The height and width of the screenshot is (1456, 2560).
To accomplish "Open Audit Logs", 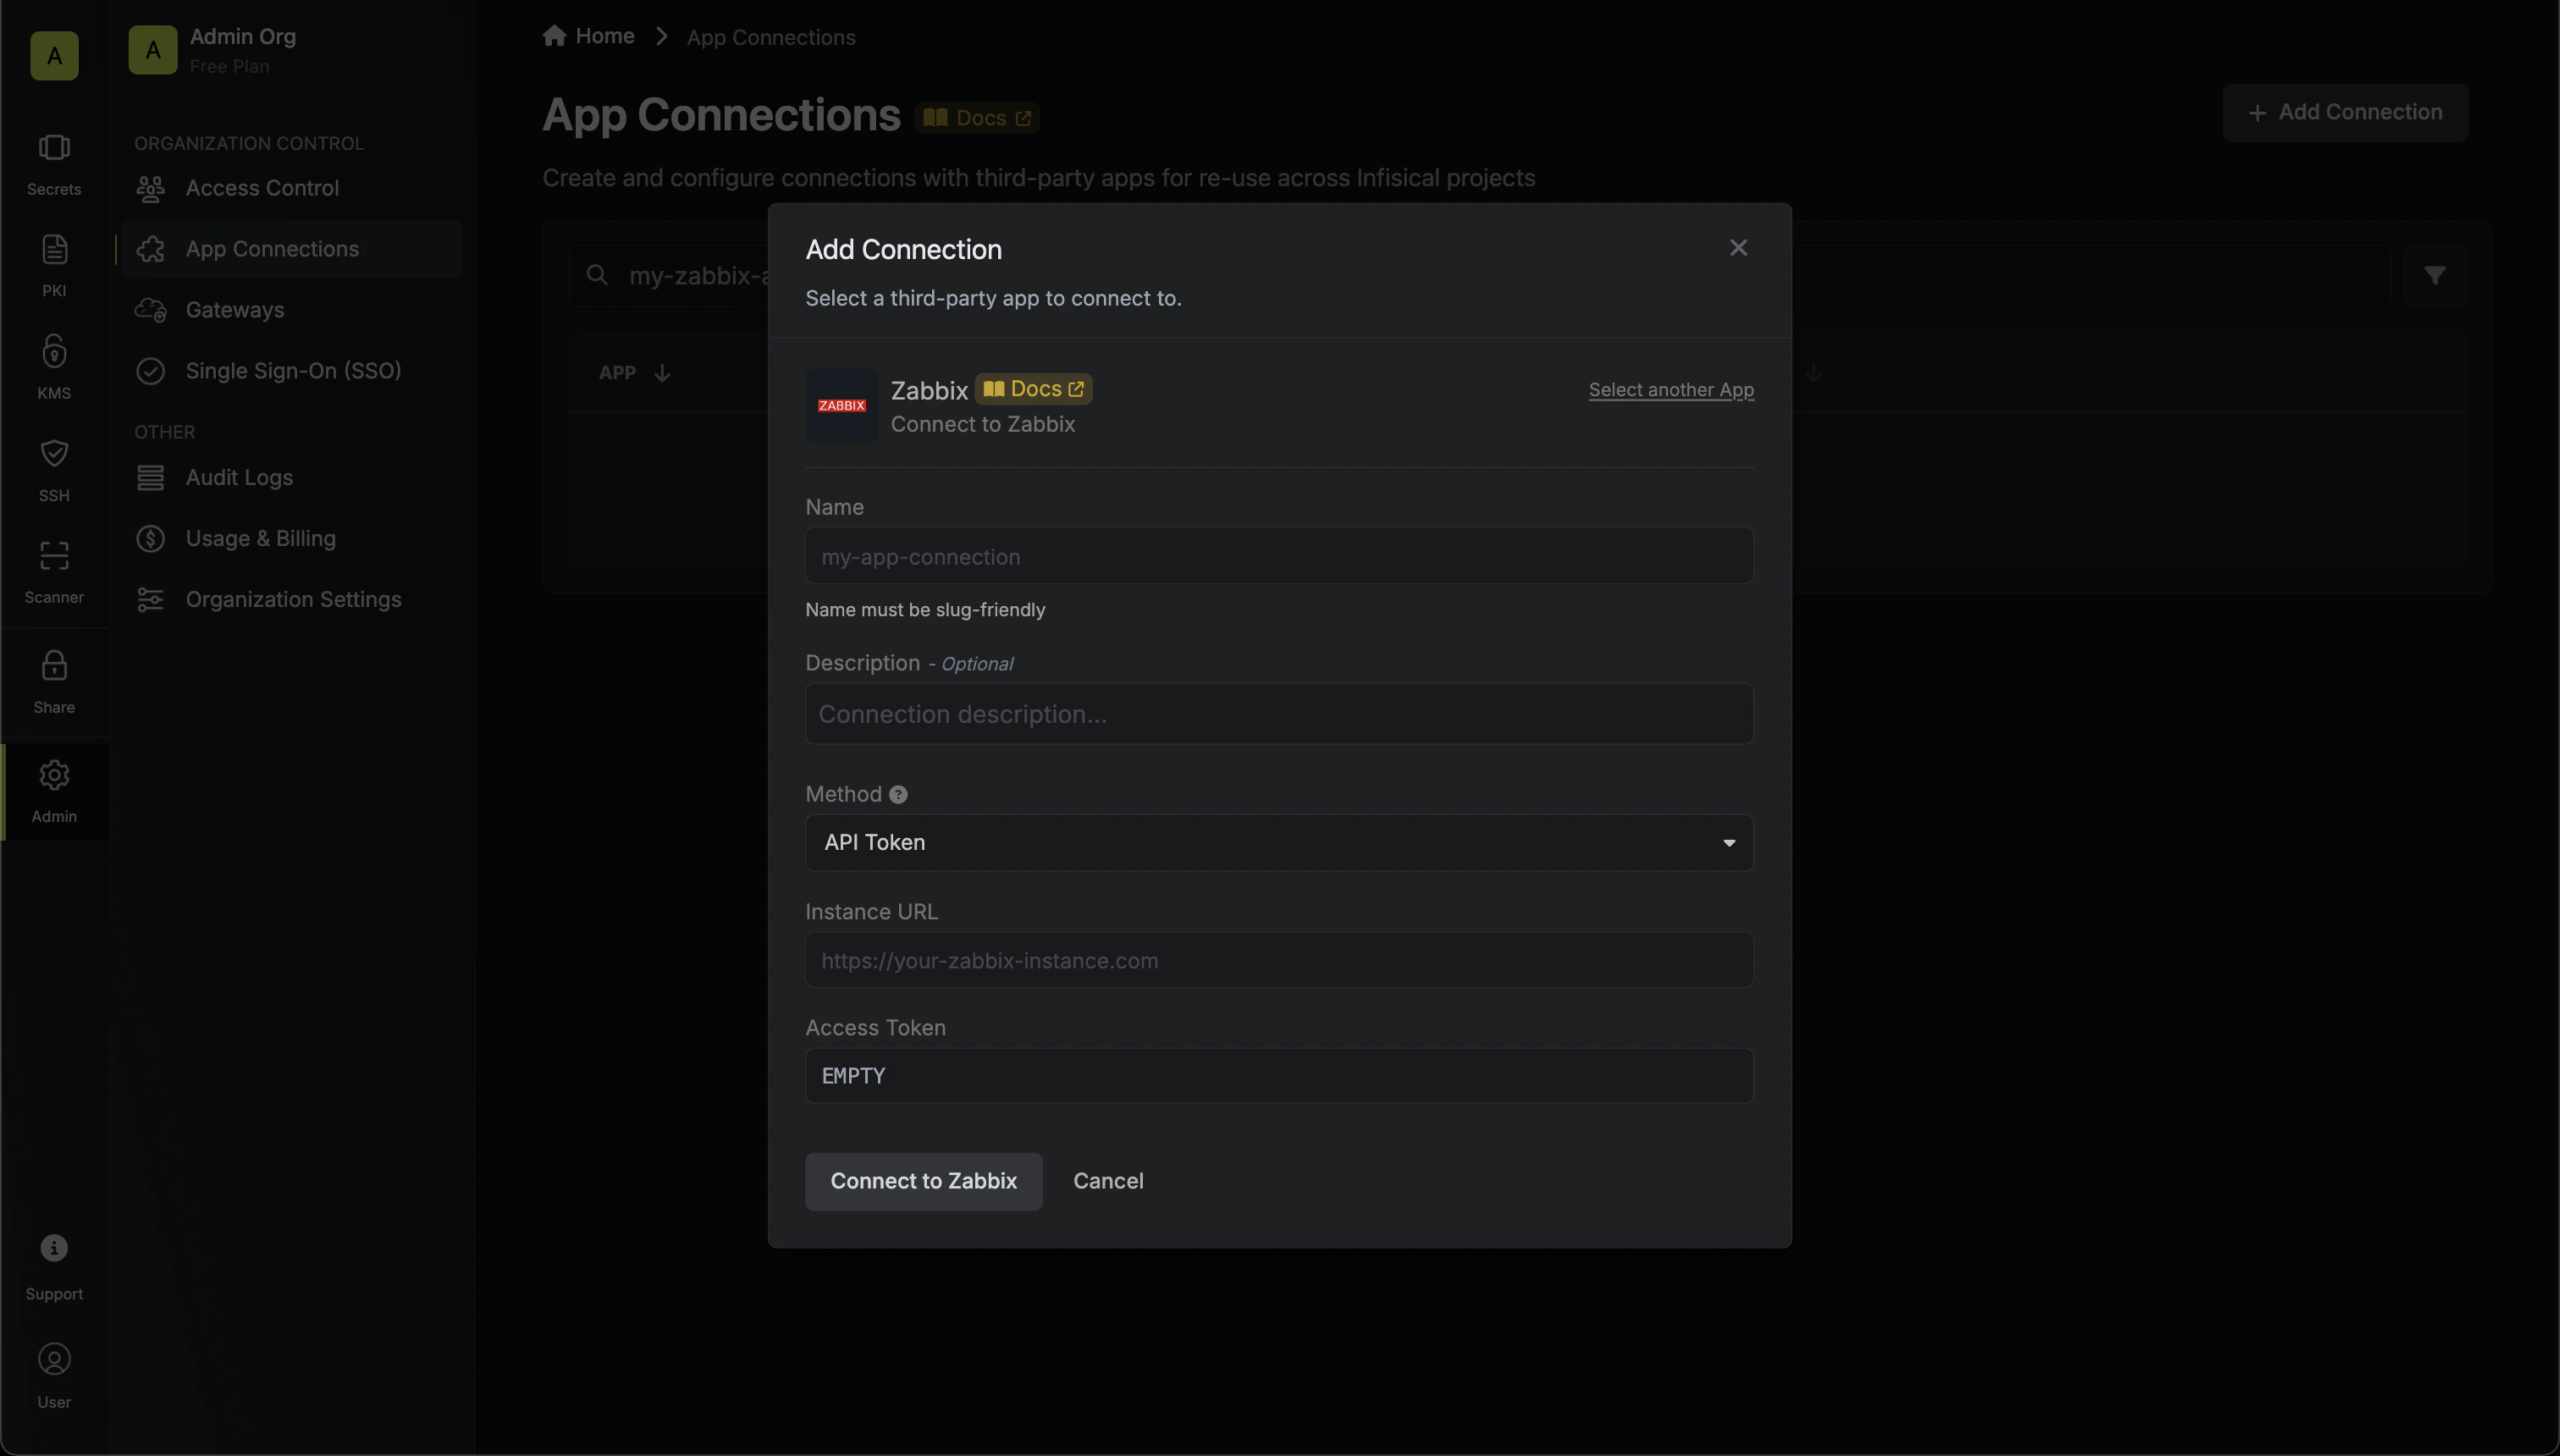I will (291, 478).
